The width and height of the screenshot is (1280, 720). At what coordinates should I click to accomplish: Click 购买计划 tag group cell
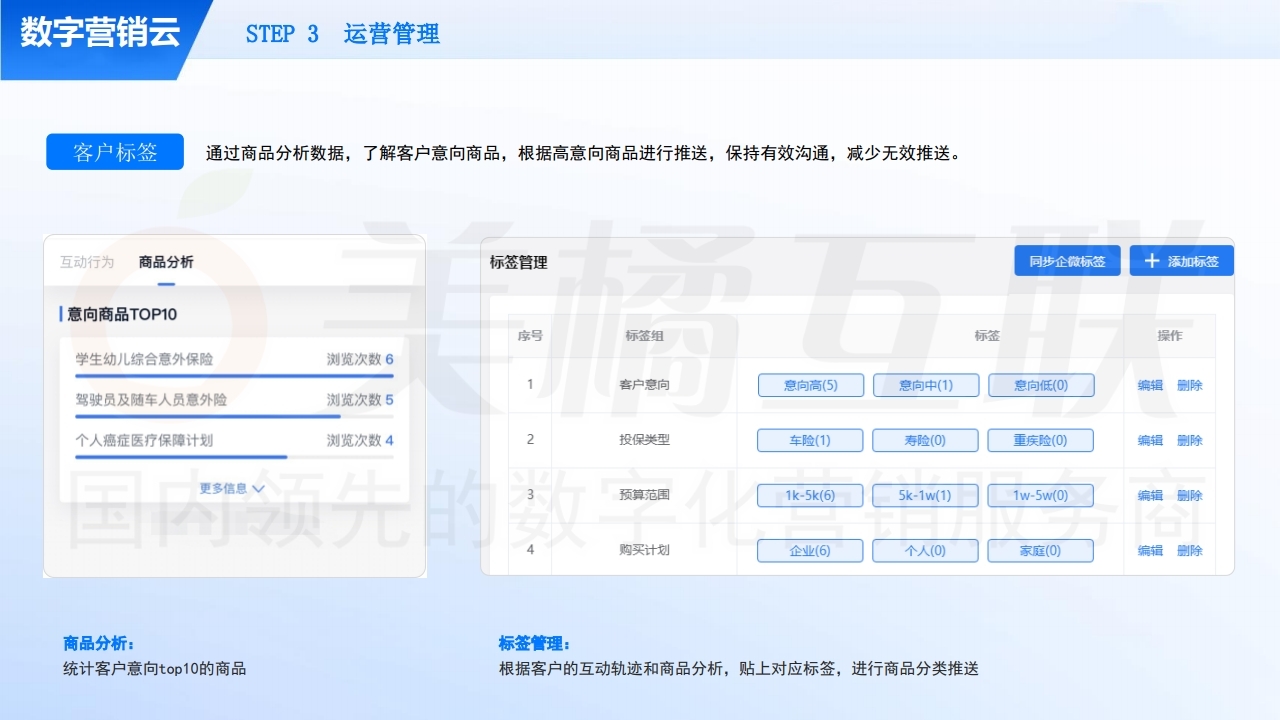point(644,550)
